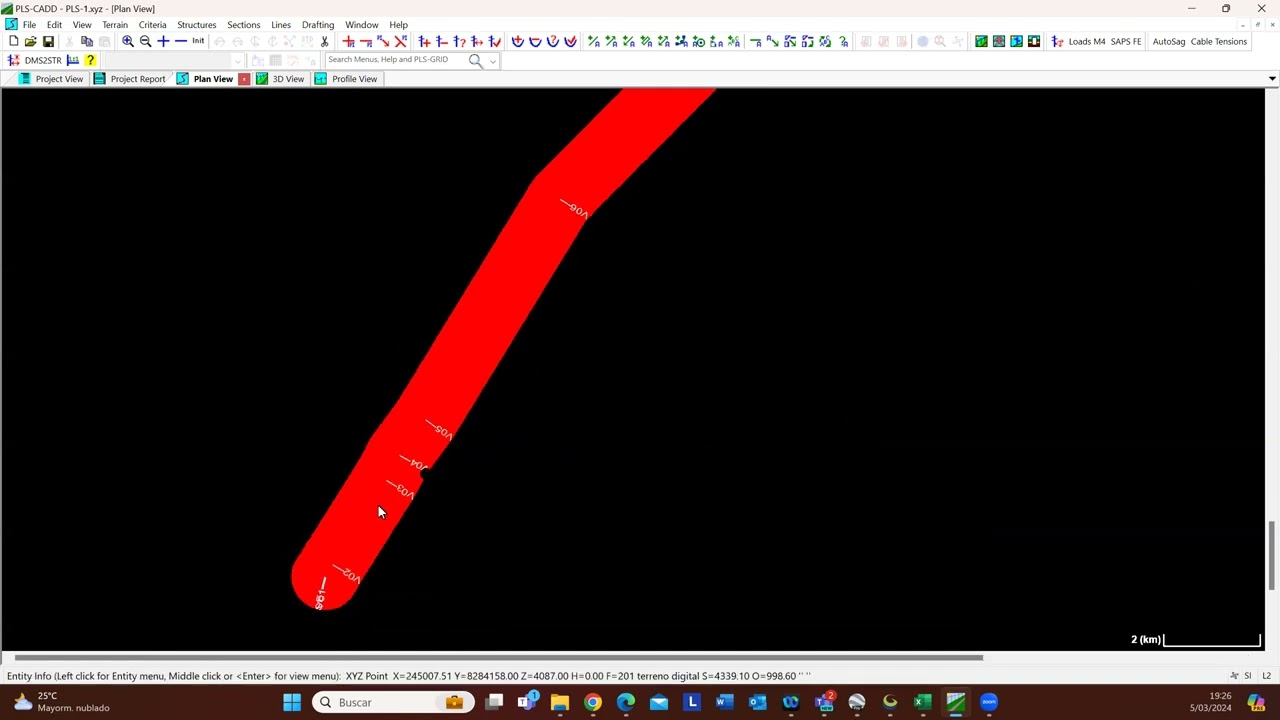Open Google Chrome from the taskbar
1280x720 pixels.
point(593,702)
